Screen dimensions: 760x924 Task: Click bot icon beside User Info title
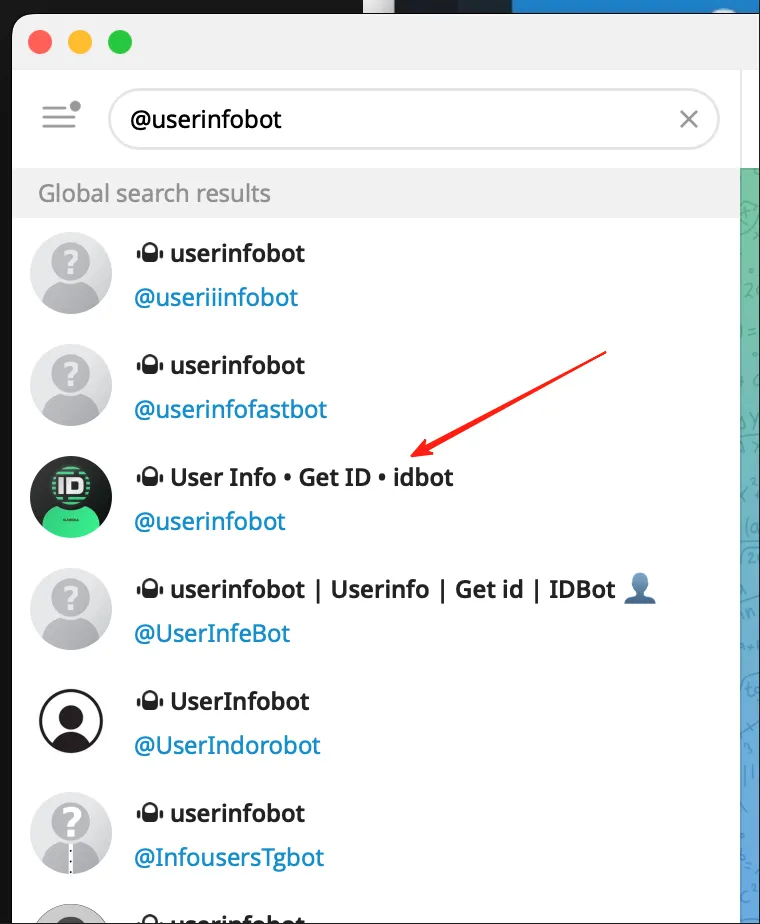click(150, 477)
